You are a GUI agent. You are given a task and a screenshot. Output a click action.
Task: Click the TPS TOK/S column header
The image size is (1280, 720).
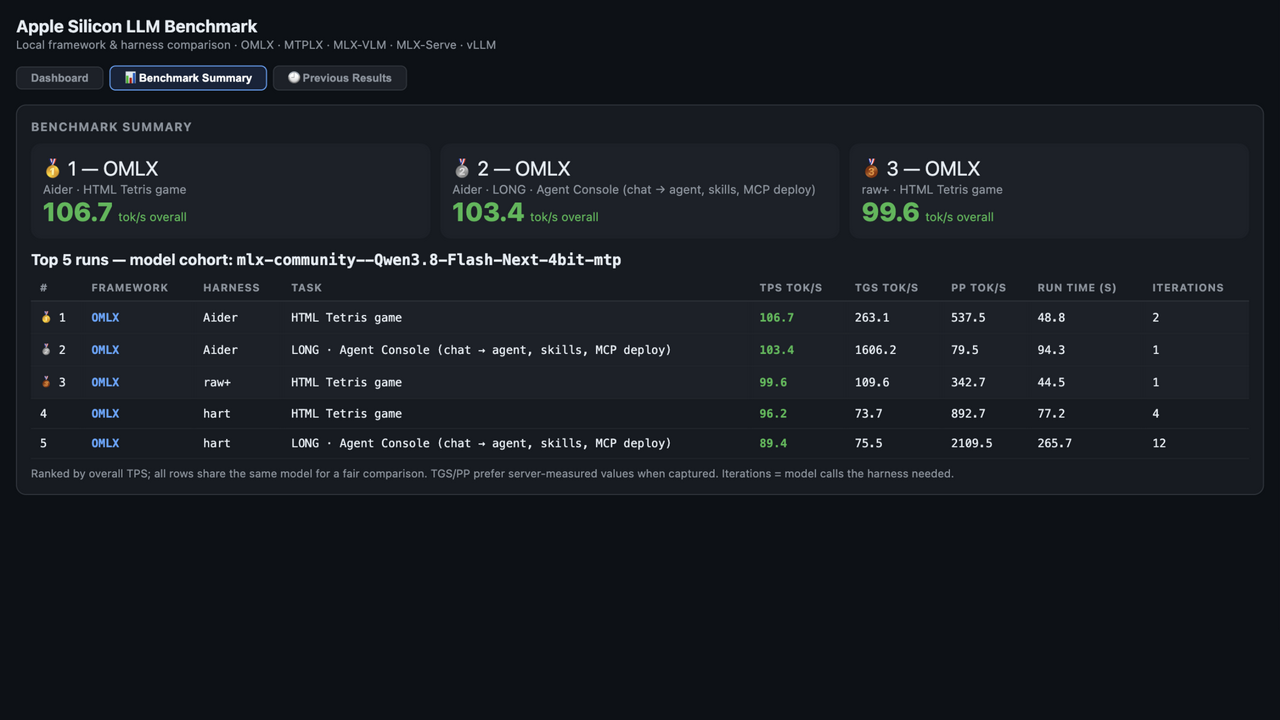tap(791, 288)
